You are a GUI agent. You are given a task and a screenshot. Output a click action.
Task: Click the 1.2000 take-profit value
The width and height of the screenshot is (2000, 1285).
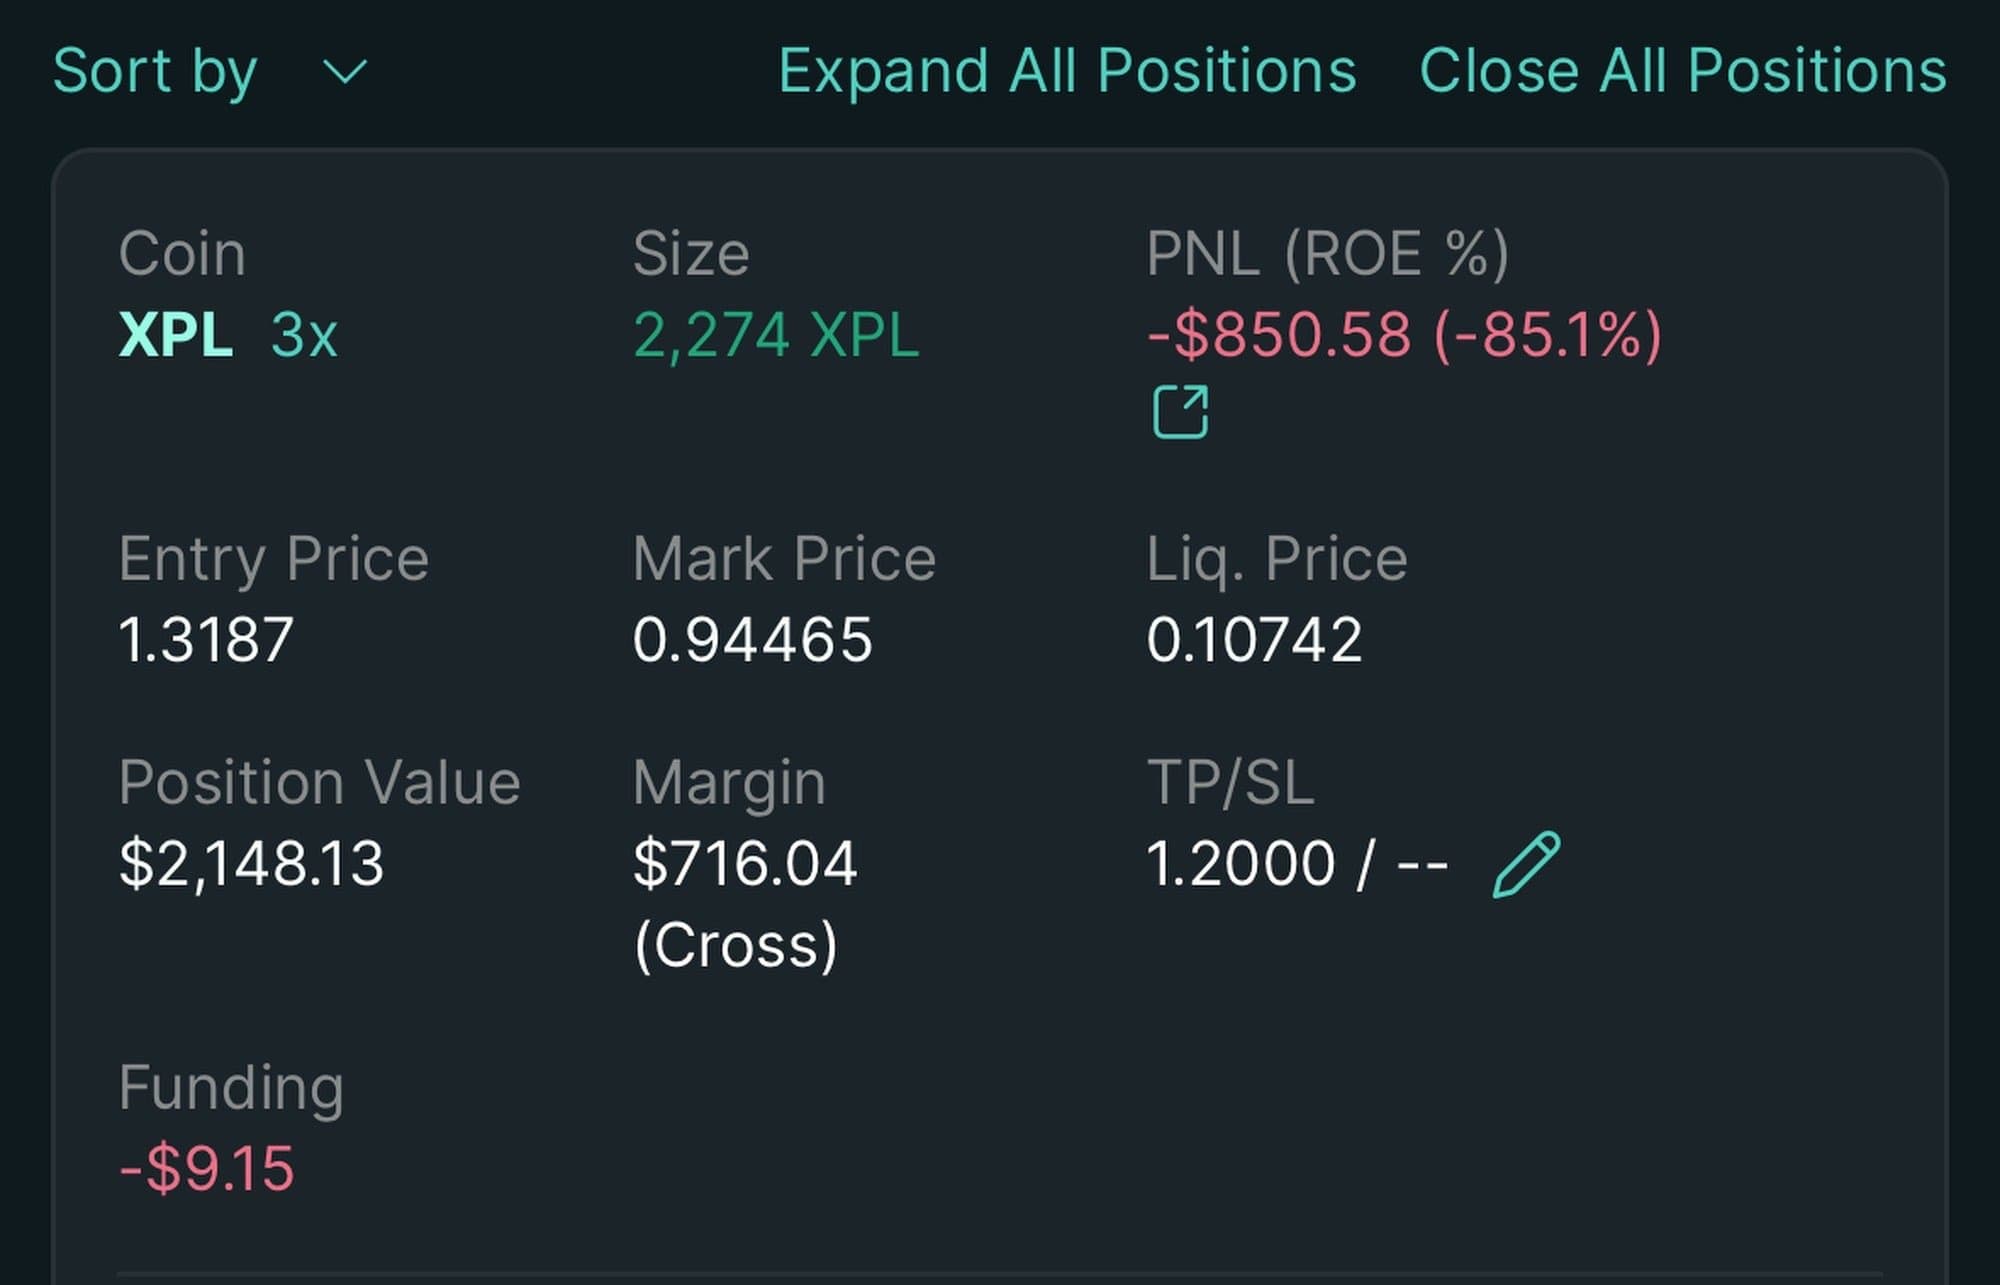(x=1240, y=864)
